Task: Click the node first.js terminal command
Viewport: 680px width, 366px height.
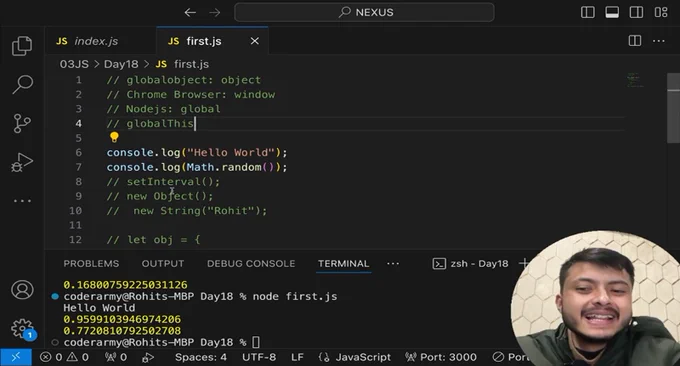Action: tap(295, 297)
